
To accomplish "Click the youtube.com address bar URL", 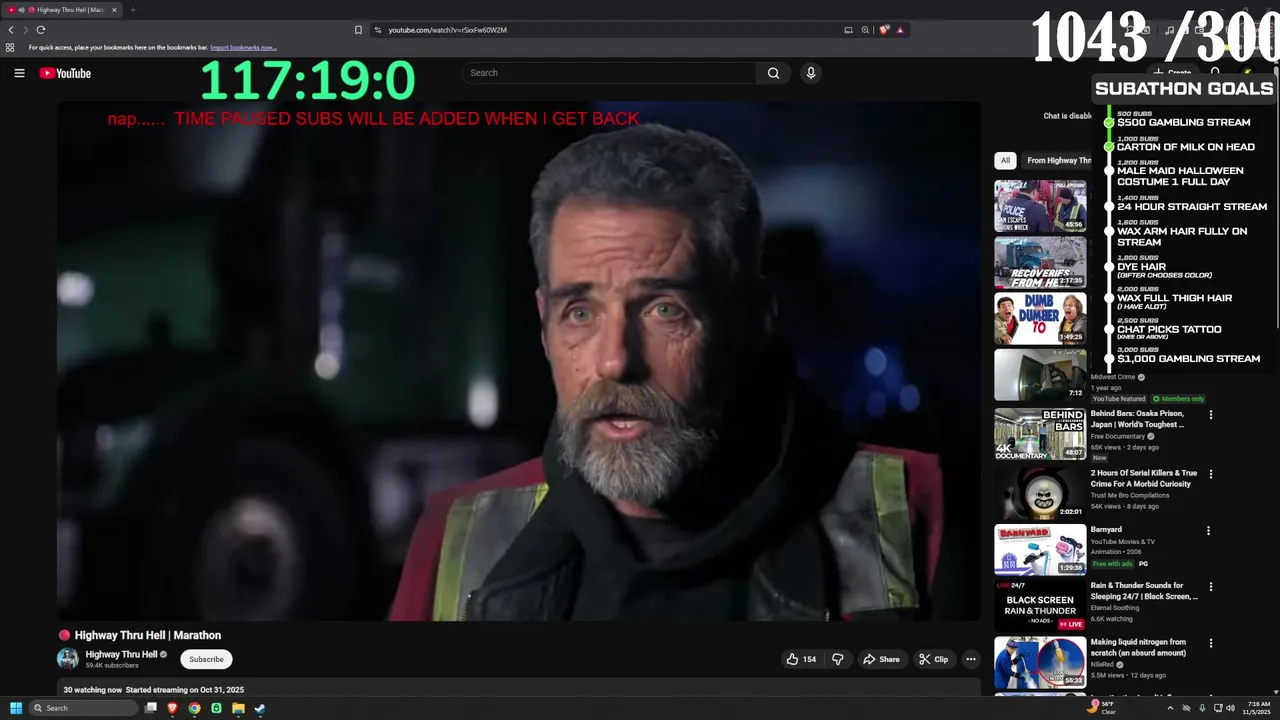I will pos(447,30).
